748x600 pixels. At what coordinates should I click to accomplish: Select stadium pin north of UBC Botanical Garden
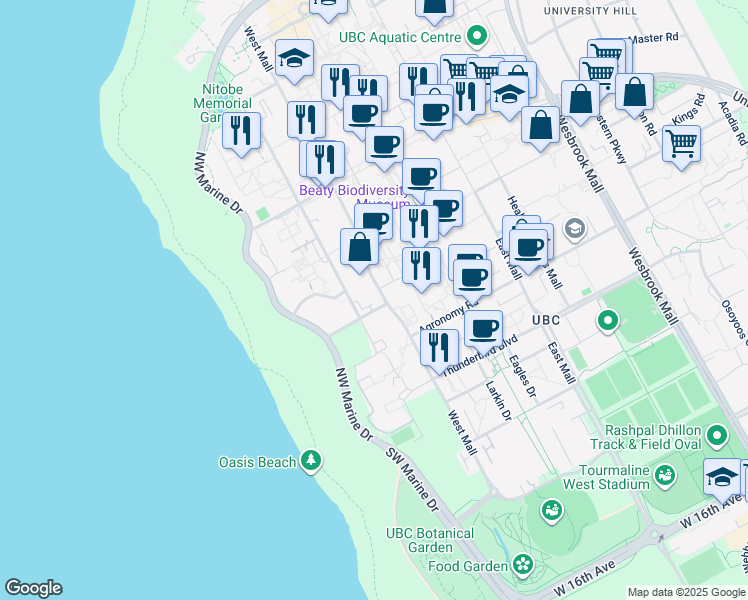click(x=552, y=511)
